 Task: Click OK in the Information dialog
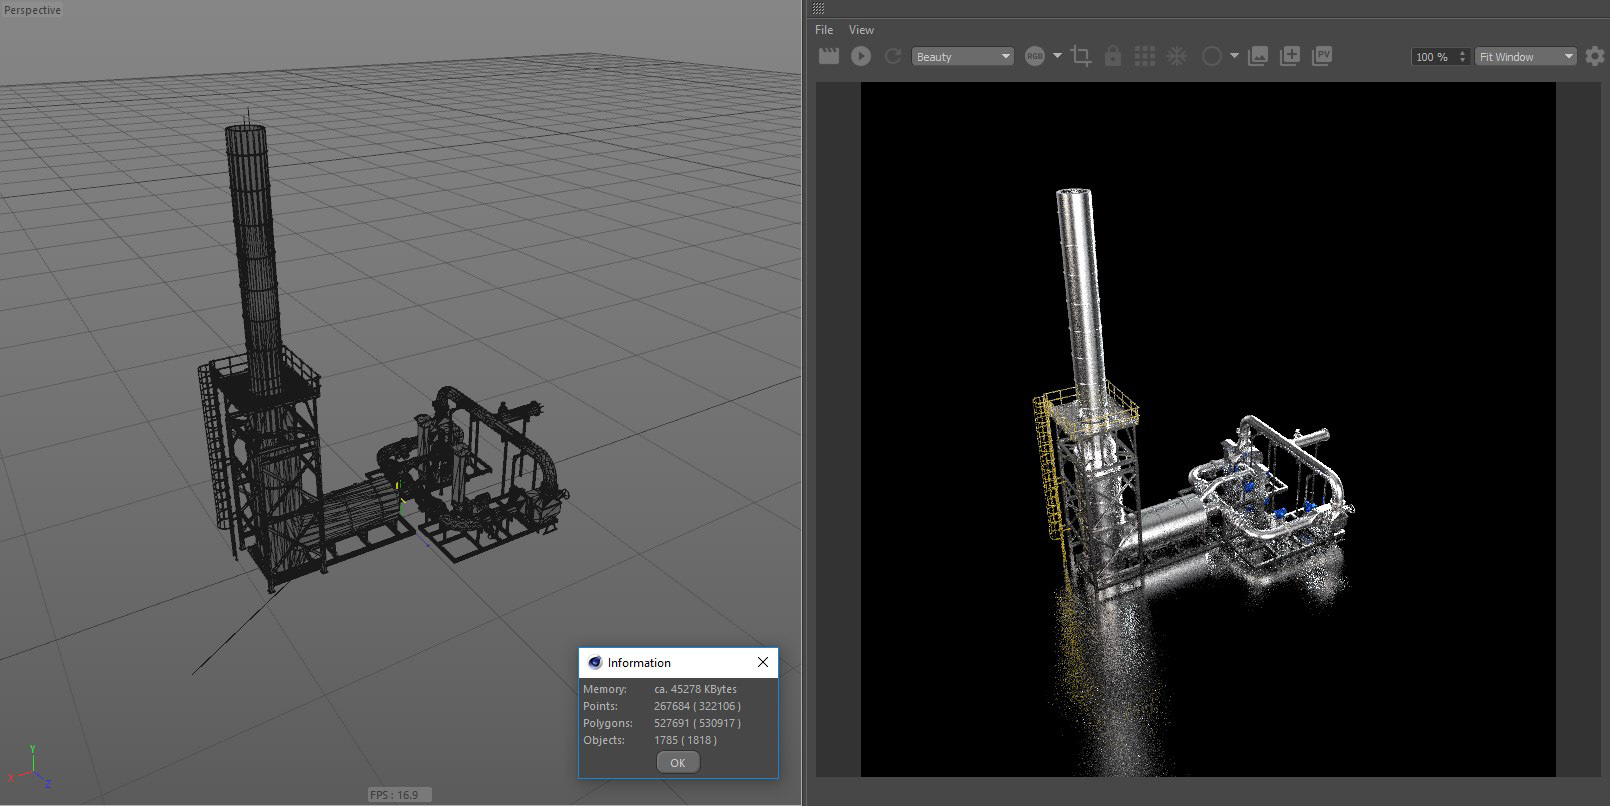pyautogui.click(x=678, y=762)
